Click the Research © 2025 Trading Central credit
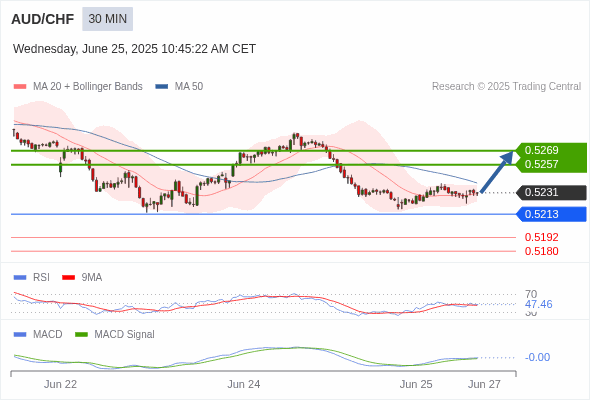The width and height of the screenshot is (590, 400). pos(506,87)
